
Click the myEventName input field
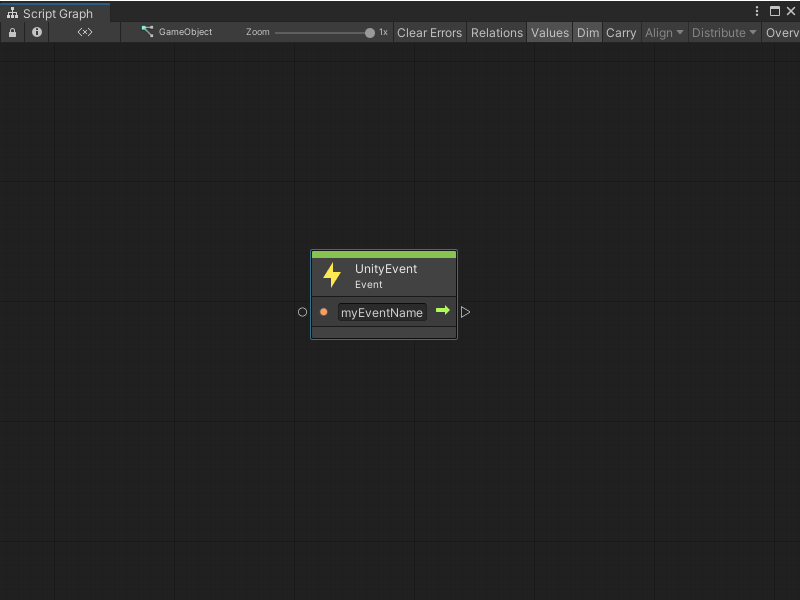coord(382,312)
